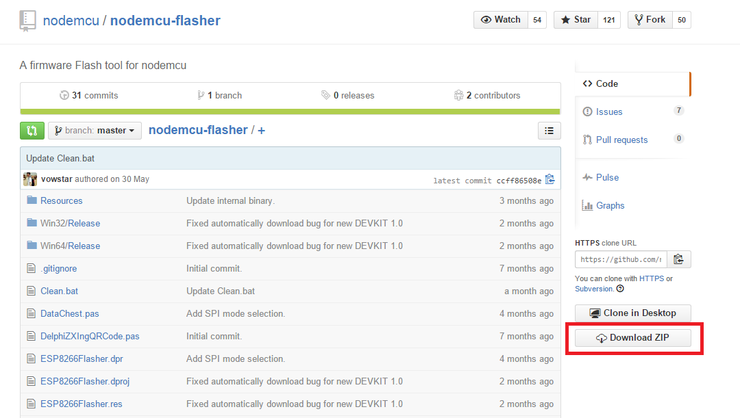Click the repository book icon

pyautogui.click(x=27, y=21)
